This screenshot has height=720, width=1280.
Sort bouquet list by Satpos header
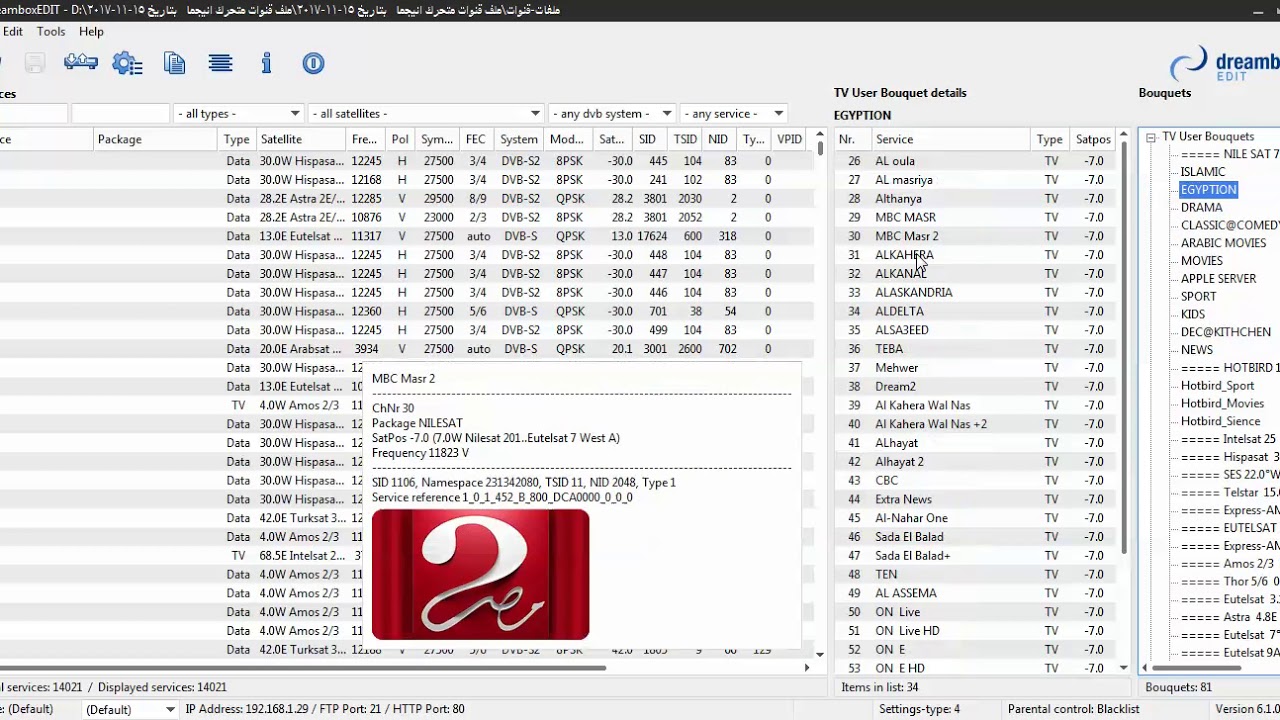pyautogui.click(x=1093, y=139)
